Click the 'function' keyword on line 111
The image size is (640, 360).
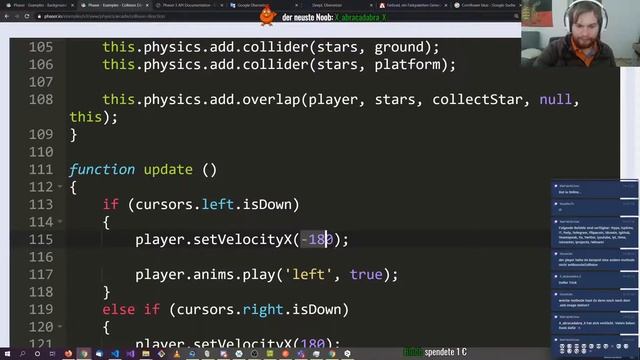102,169
